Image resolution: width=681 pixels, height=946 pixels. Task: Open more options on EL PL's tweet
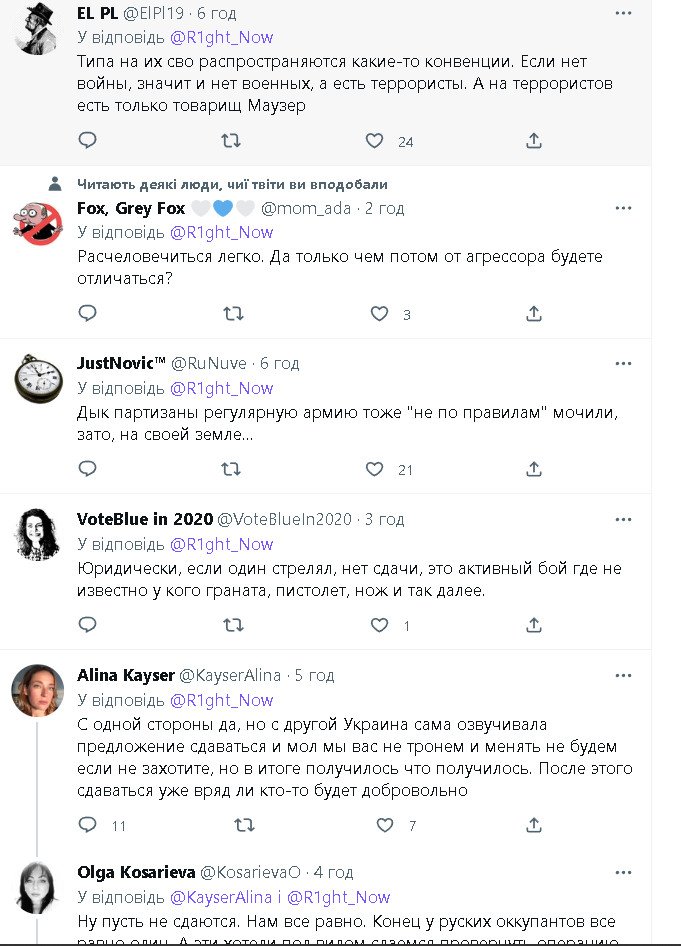pyautogui.click(x=623, y=13)
